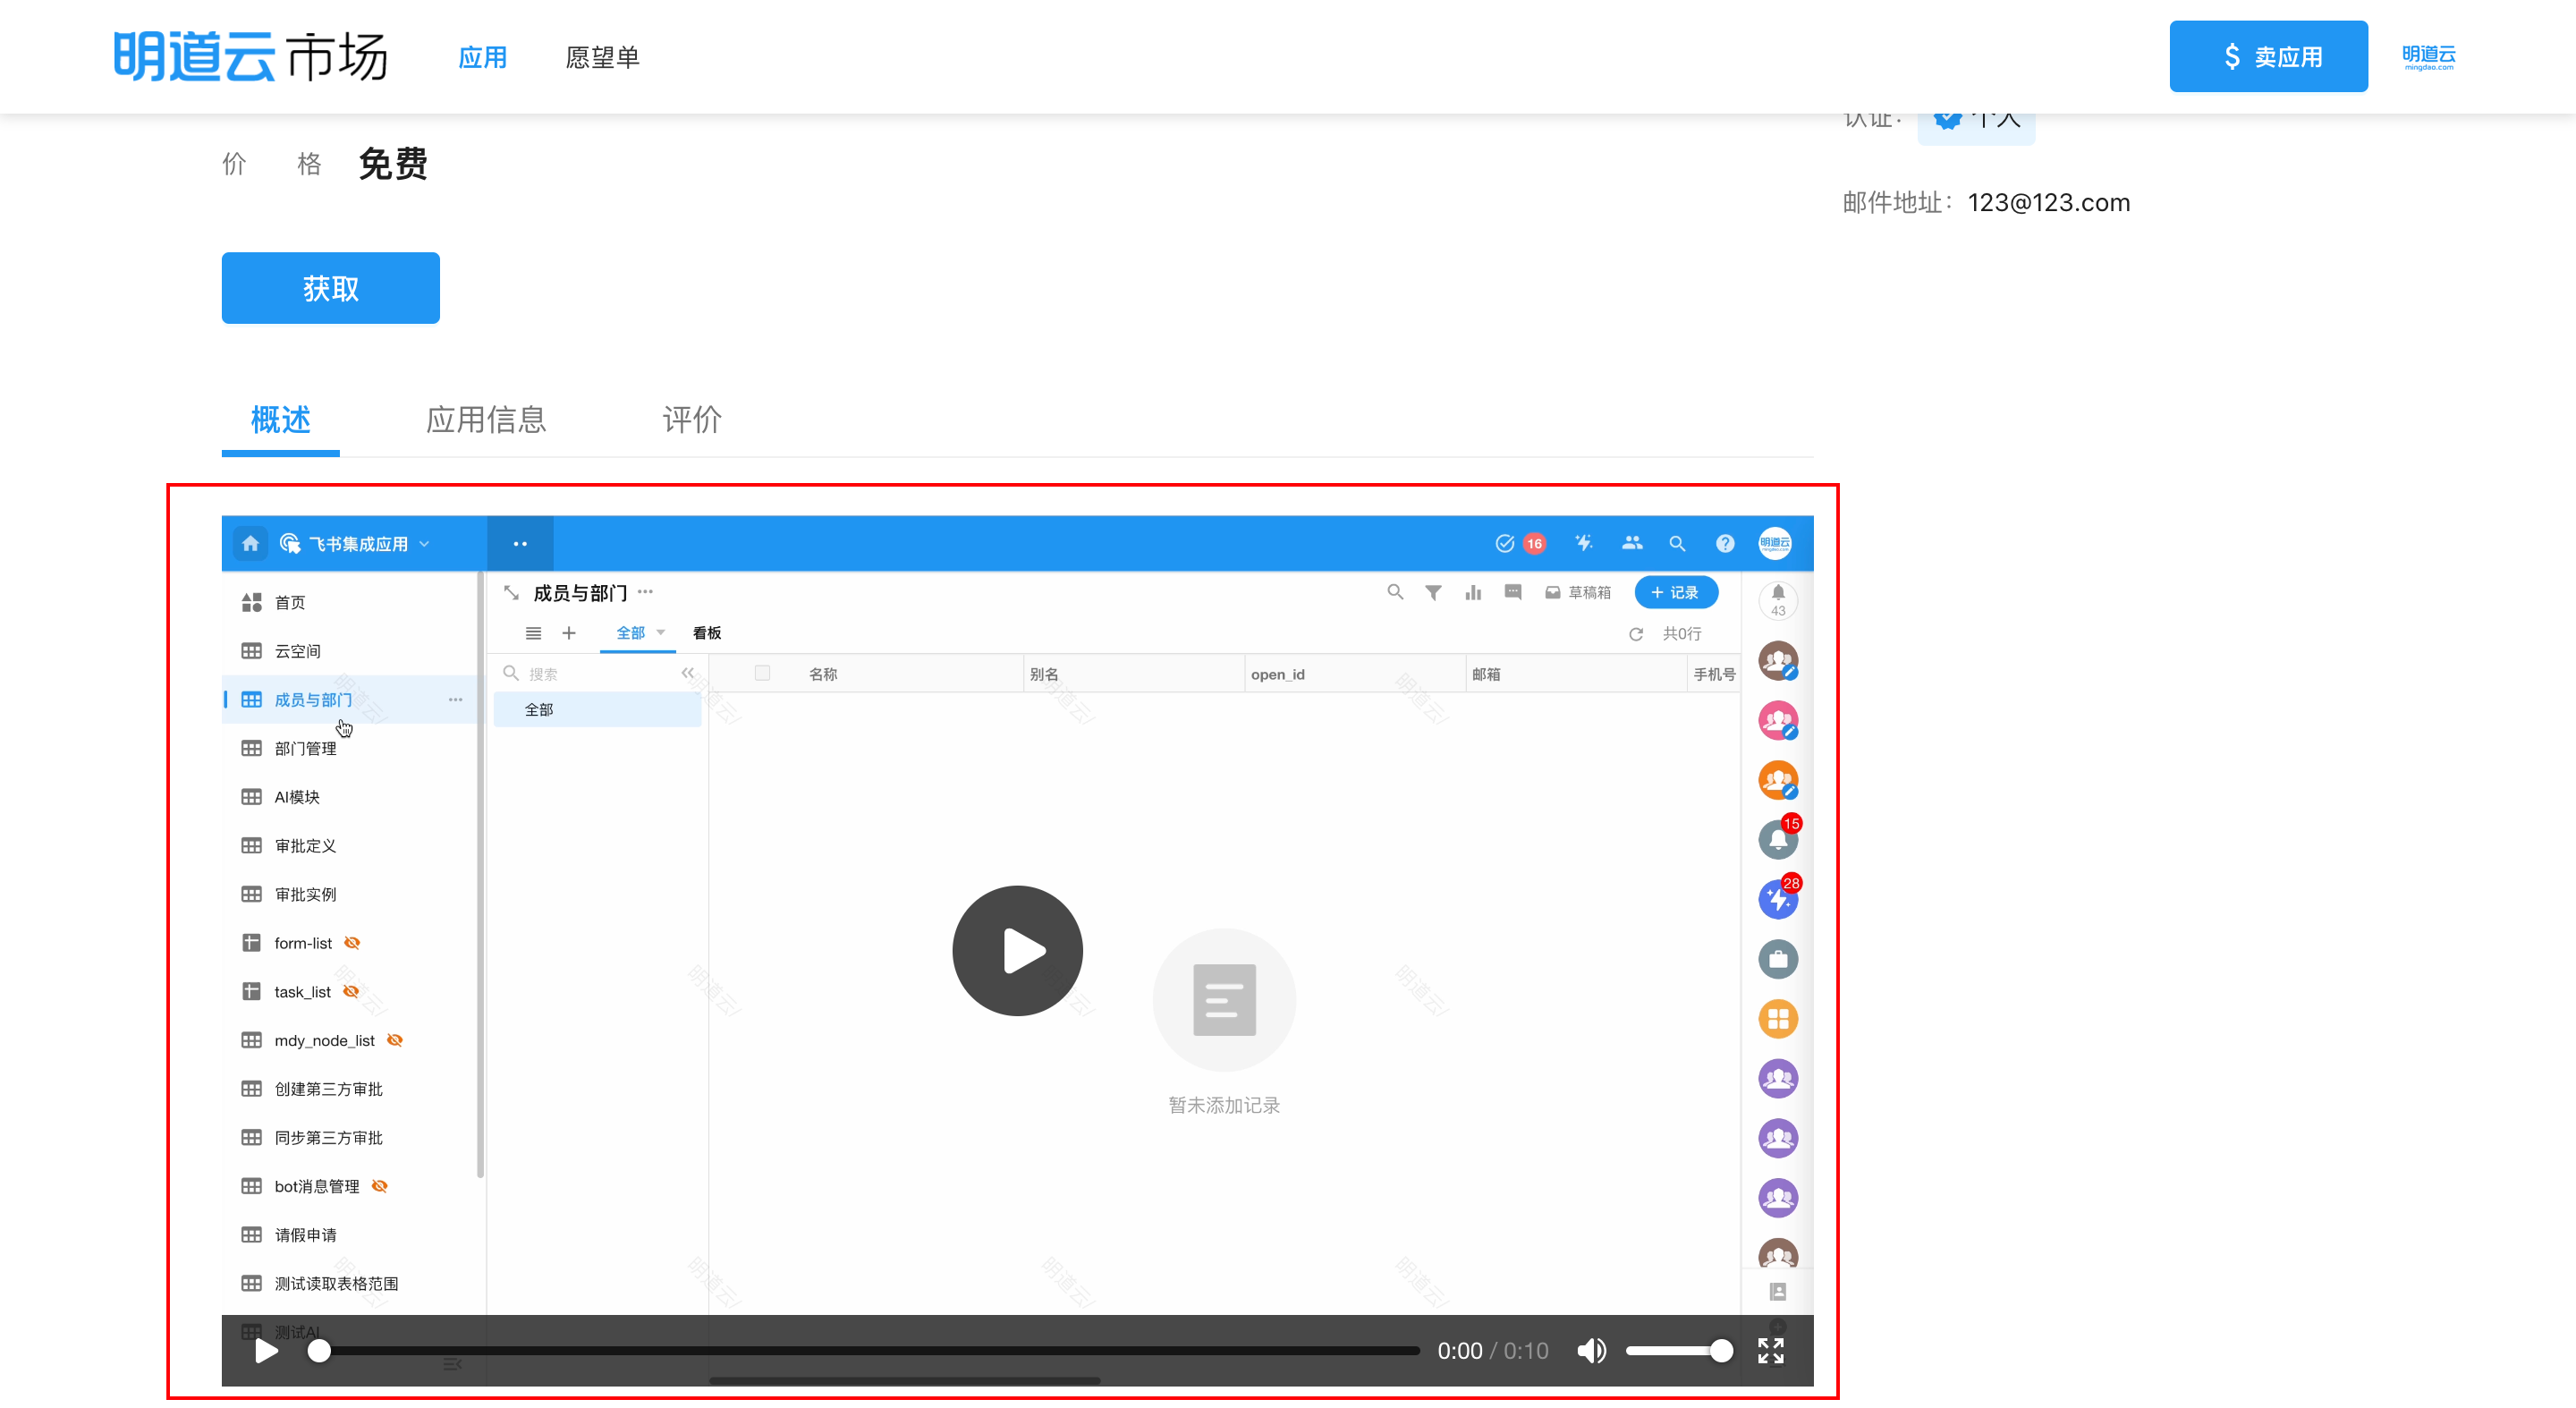2576x1408 pixels.
Task: Open the notification bell showing 43
Action: (x=1777, y=600)
